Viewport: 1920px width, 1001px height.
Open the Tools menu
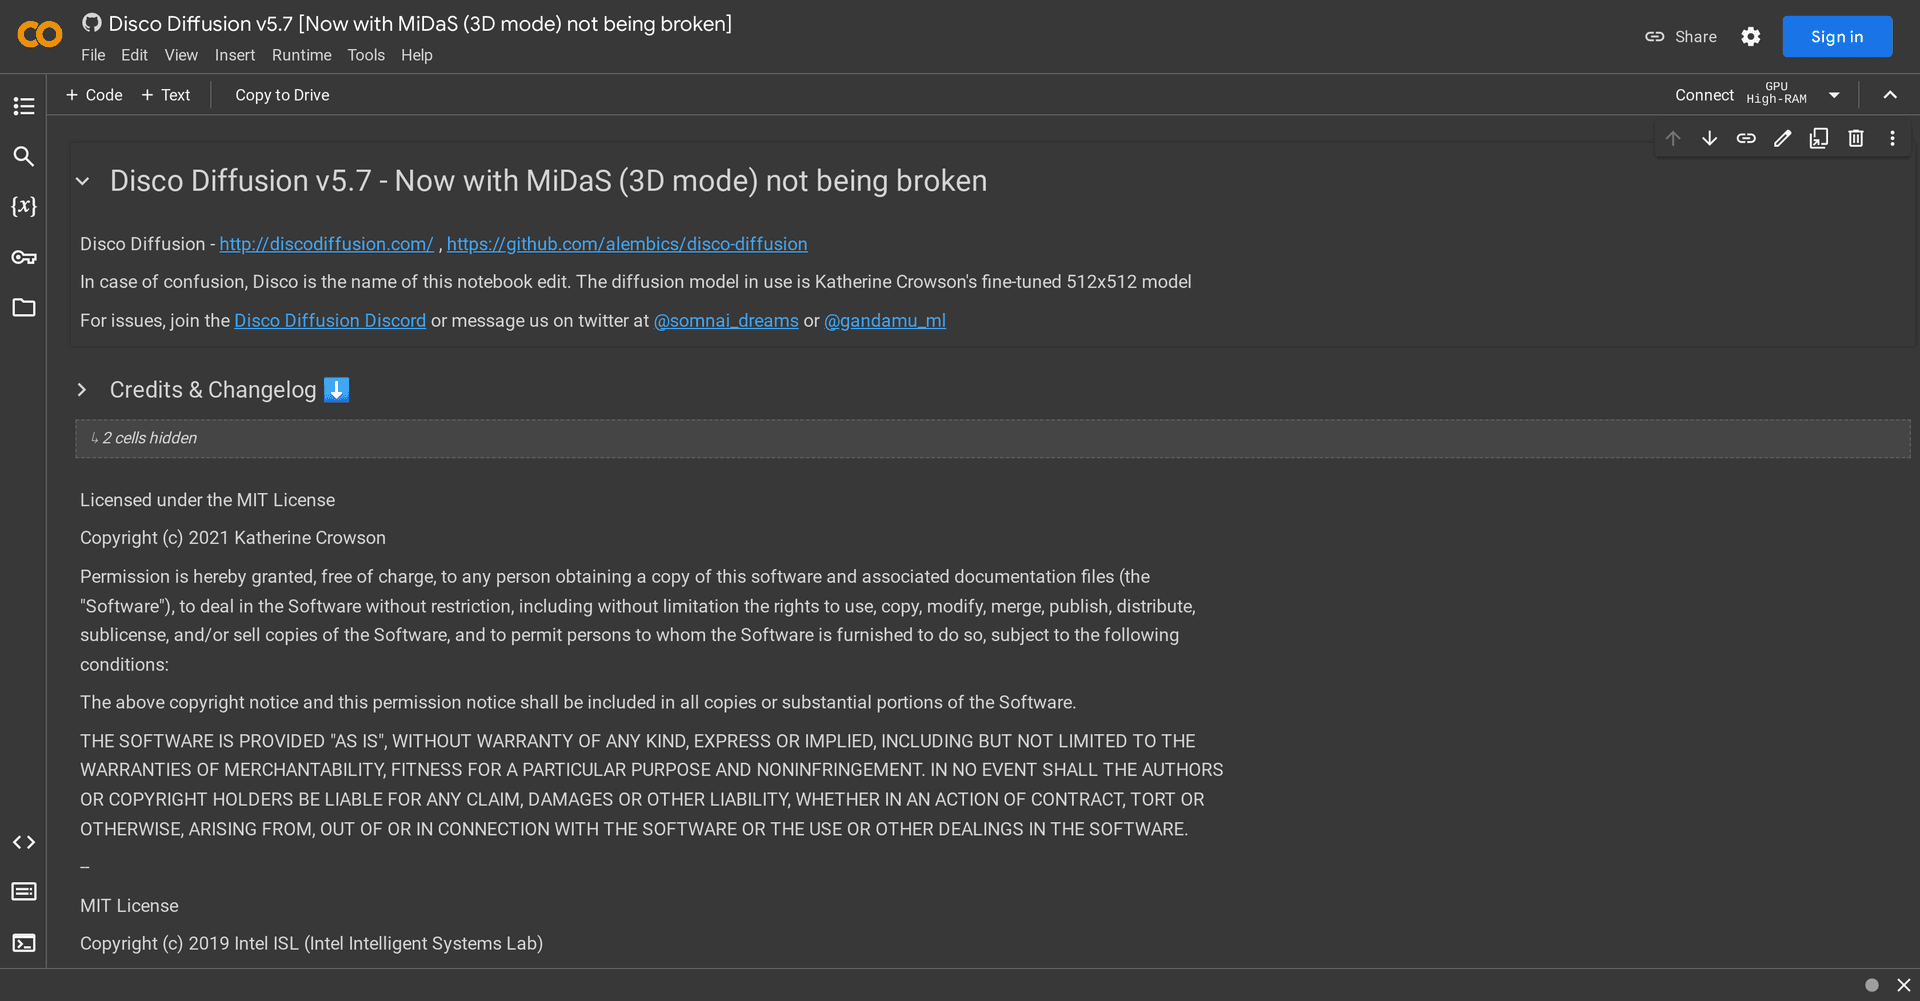(x=366, y=55)
